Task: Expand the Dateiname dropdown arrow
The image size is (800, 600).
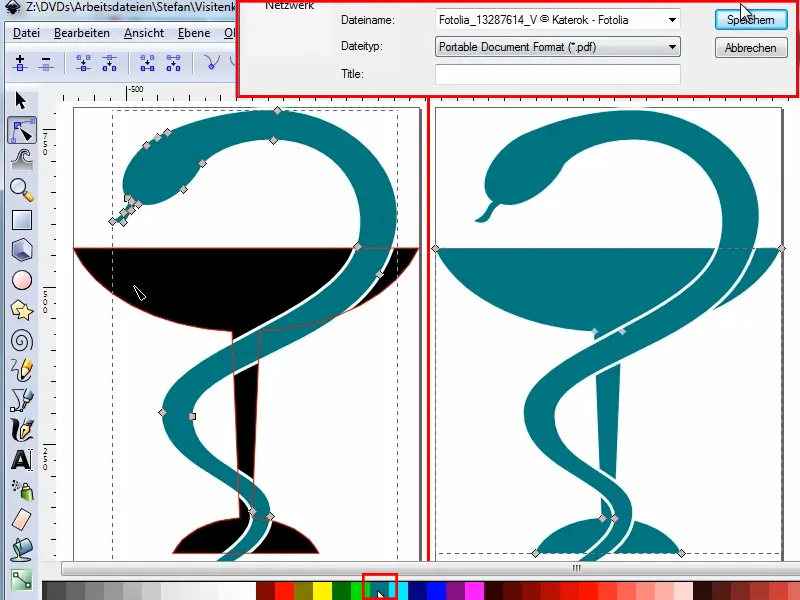Action: tap(672, 20)
